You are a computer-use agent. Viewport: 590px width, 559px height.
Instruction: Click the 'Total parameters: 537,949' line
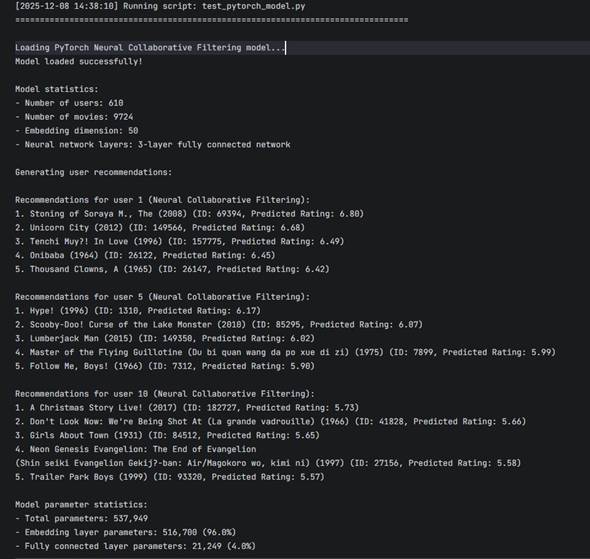tap(82, 519)
